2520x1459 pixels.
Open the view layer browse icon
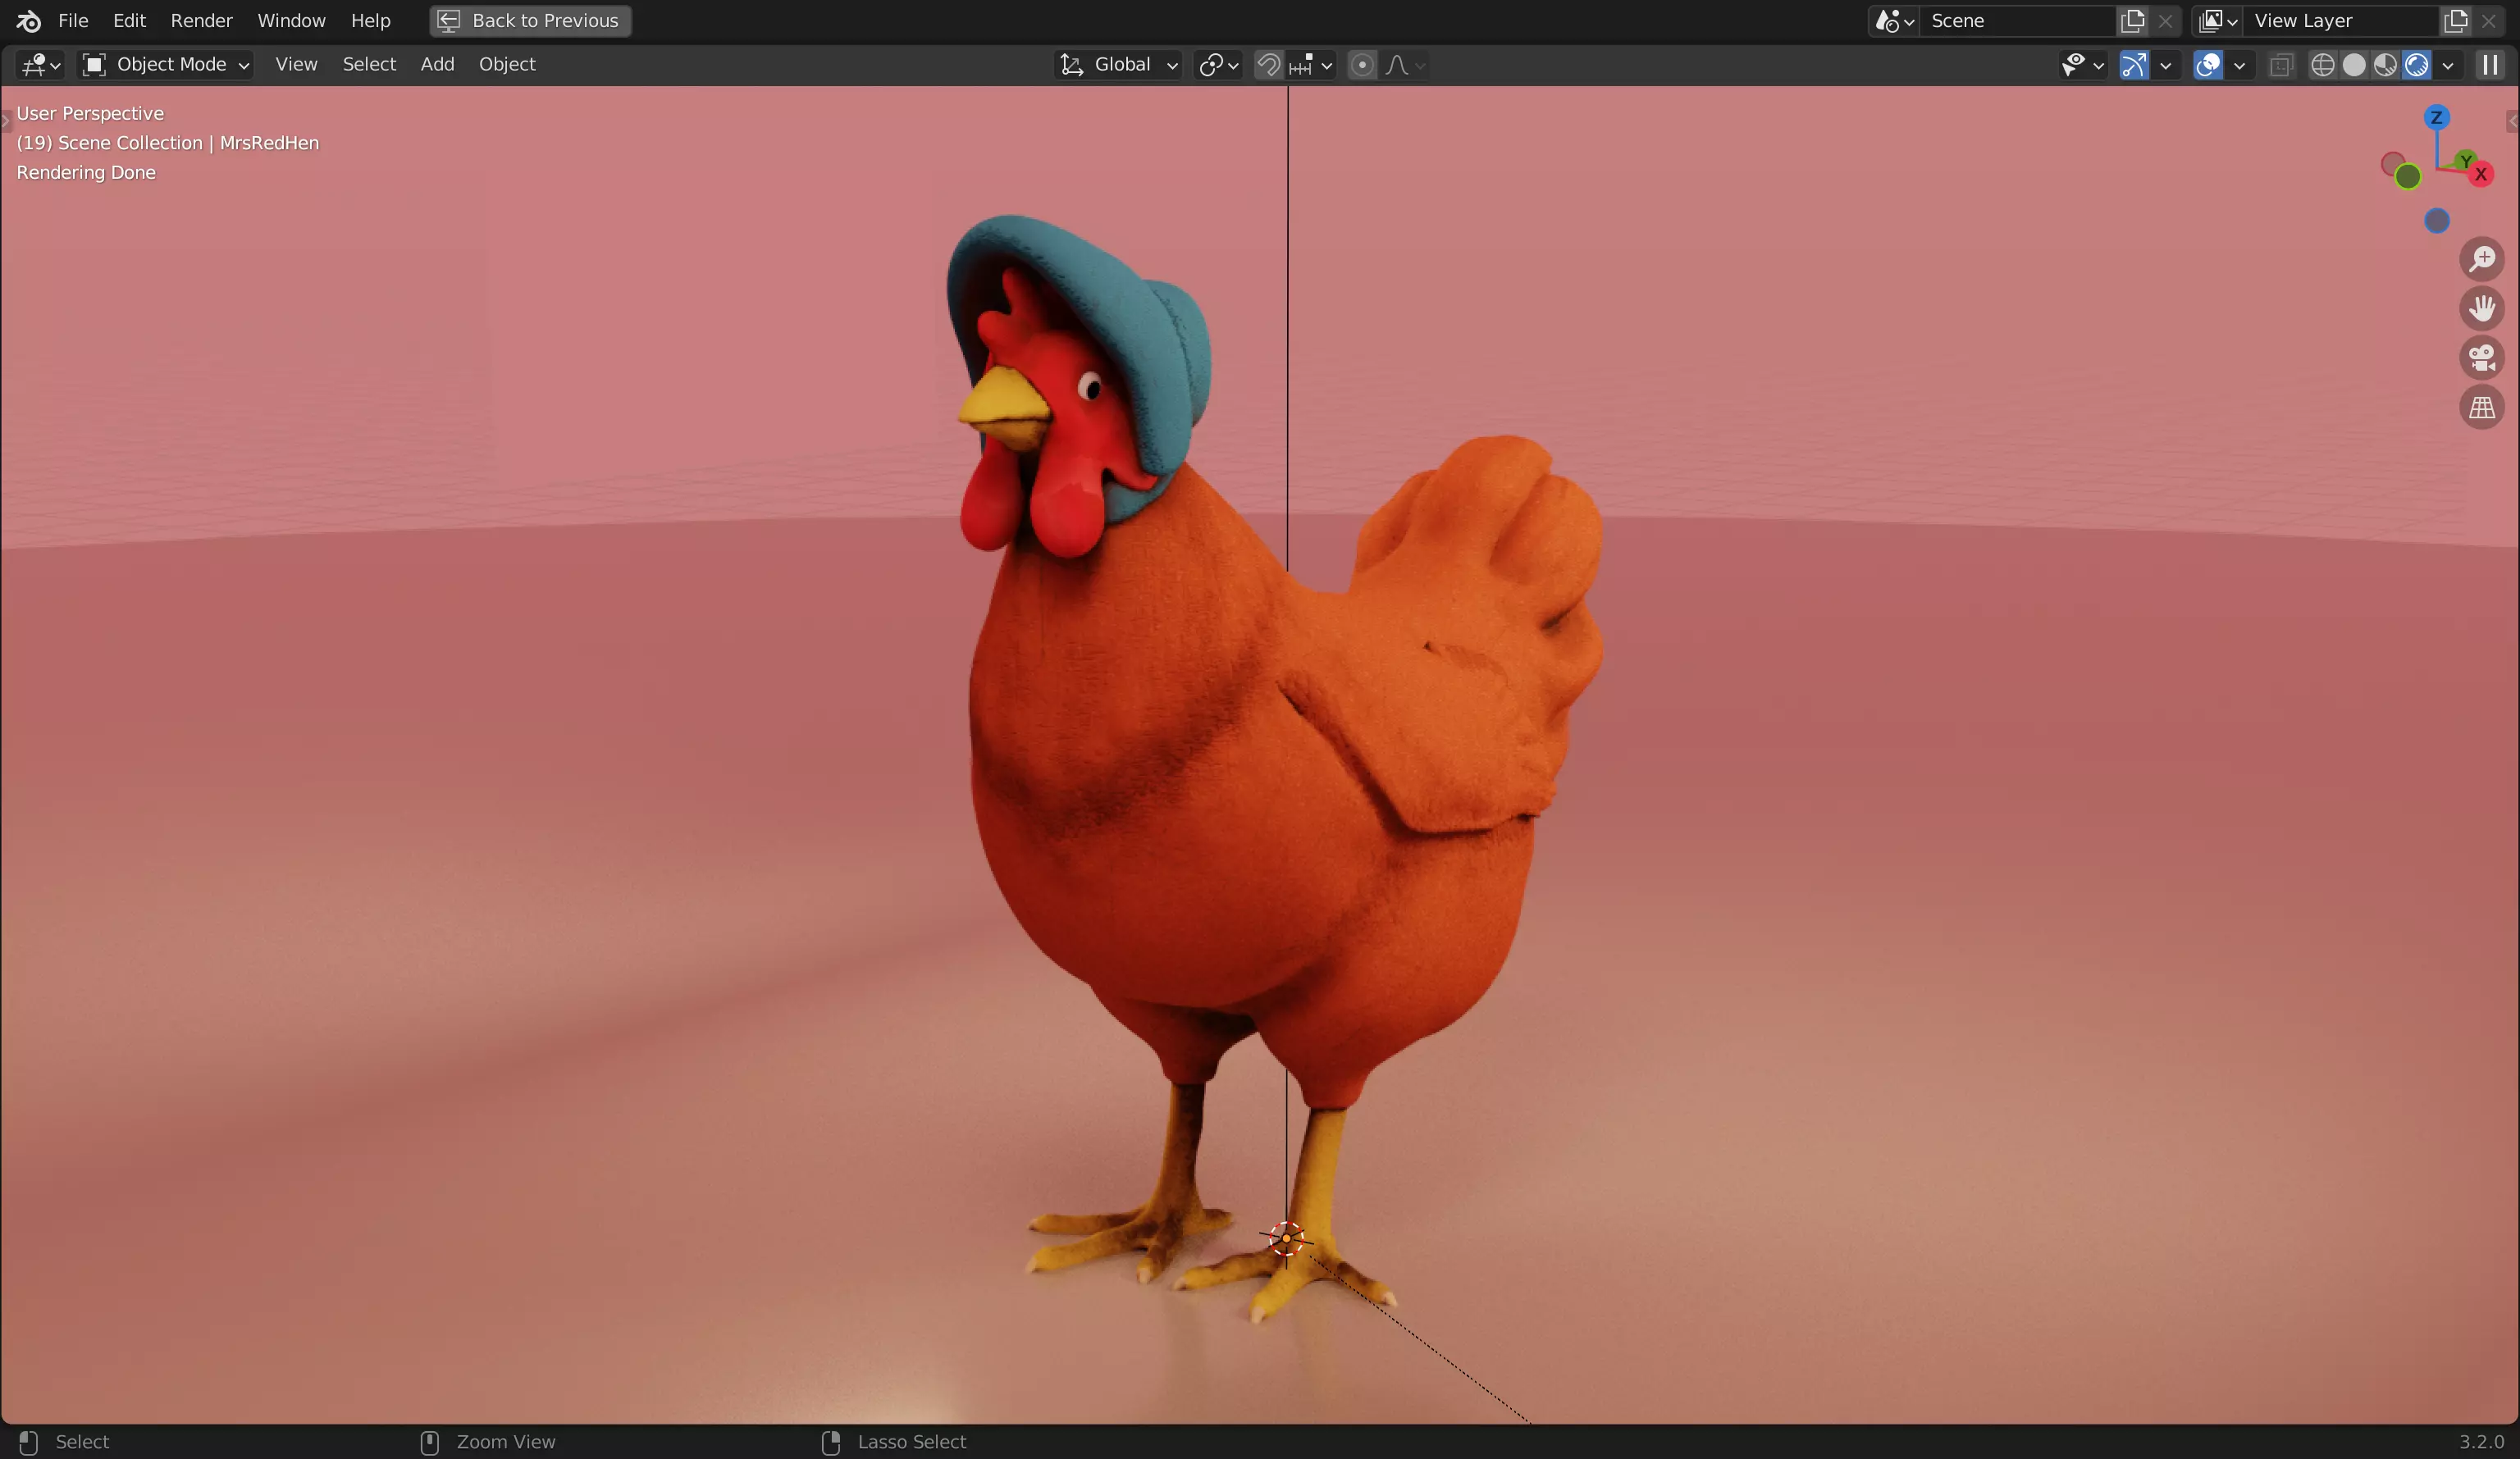[x=2217, y=21]
